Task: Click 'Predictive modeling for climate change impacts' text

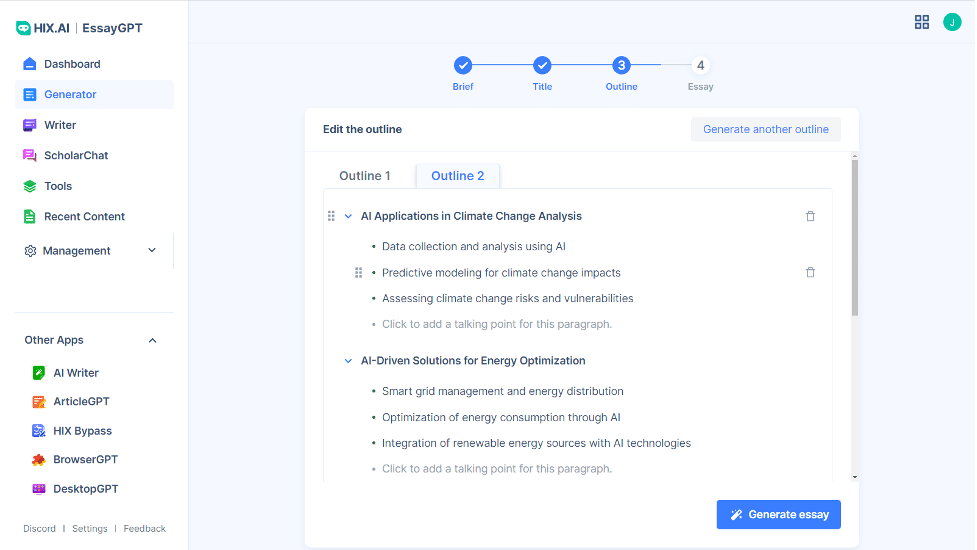Action: (x=501, y=273)
